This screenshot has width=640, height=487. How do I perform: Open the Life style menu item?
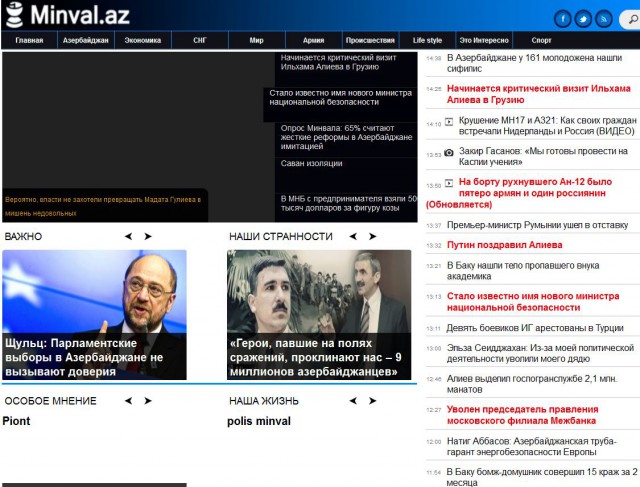pos(427,40)
